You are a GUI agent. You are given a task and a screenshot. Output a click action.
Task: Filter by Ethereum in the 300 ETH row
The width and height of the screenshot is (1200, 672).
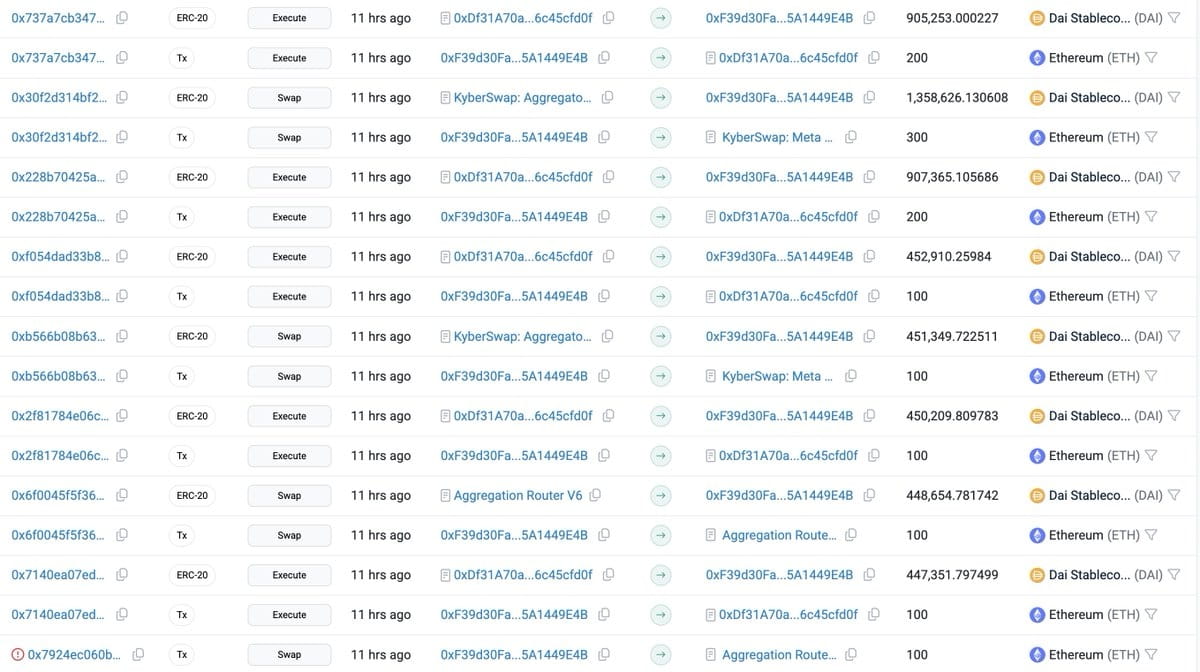point(1151,137)
